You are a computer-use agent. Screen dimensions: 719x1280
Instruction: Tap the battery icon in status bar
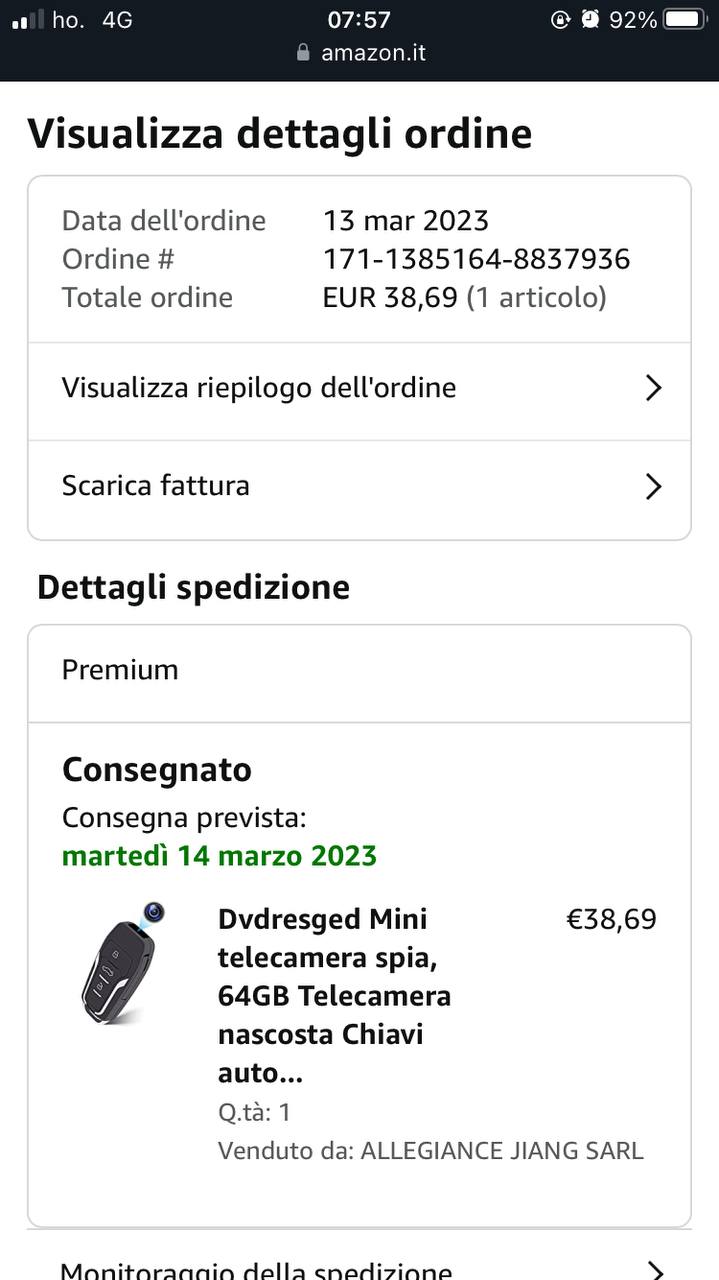pos(685,19)
